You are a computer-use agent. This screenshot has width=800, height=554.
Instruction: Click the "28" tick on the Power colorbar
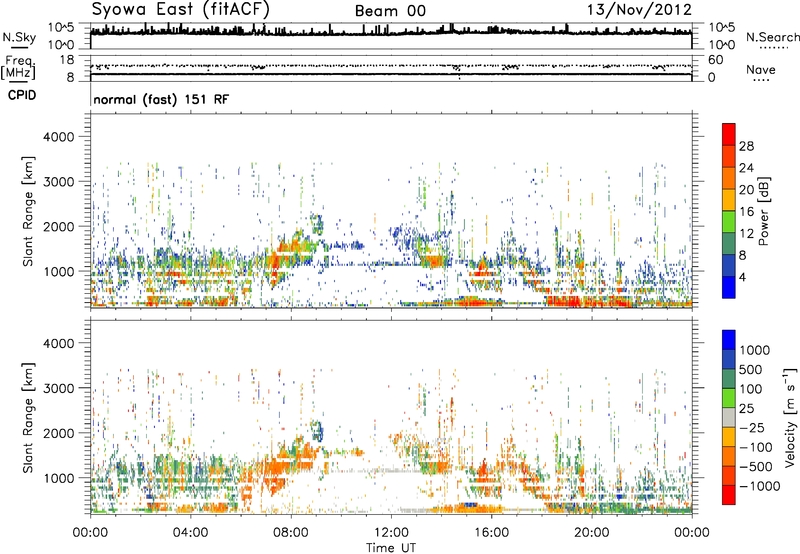tap(746, 146)
